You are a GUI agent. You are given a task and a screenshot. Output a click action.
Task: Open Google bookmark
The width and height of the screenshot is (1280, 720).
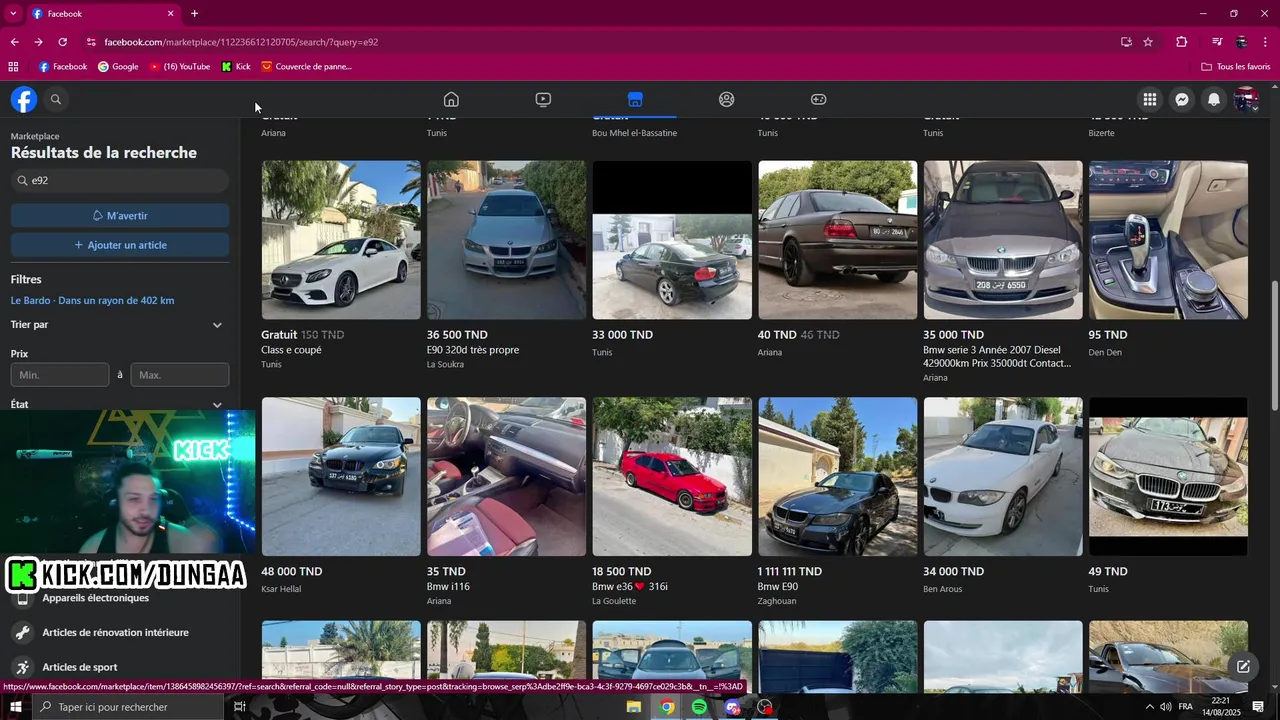click(x=118, y=67)
